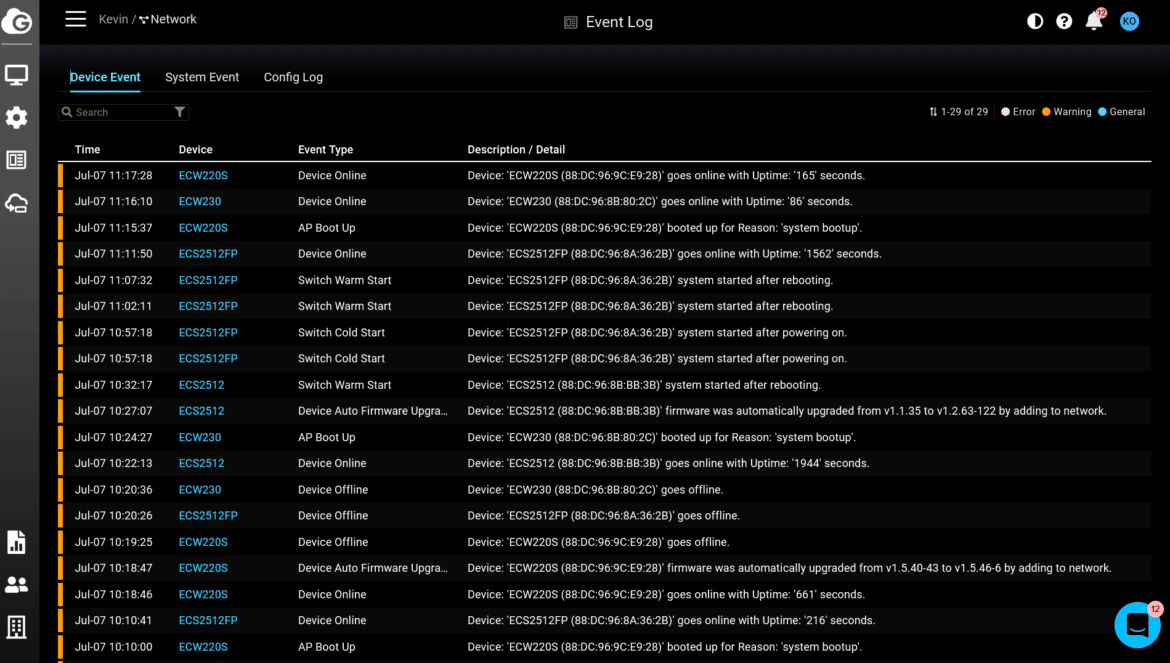Sort by the Device column header
Viewport: 1170px width, 663px height.
pos(195,149)
